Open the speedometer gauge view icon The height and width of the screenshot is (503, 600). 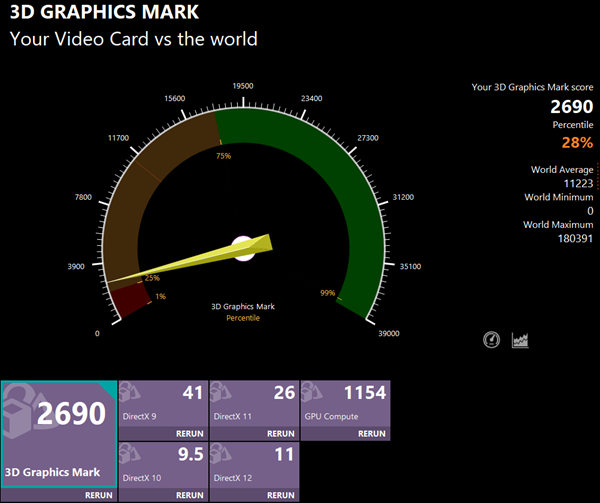click(x=490, y=340)
